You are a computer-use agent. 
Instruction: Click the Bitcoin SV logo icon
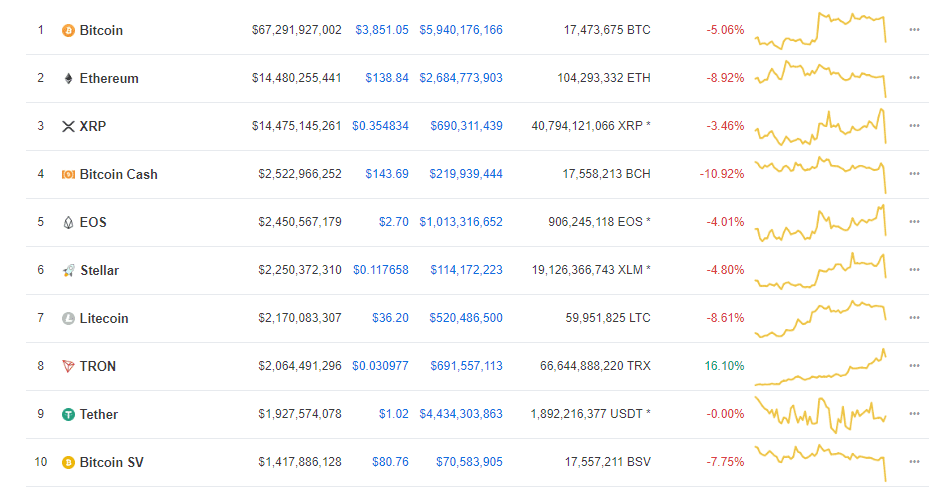(x=68, y=462)
